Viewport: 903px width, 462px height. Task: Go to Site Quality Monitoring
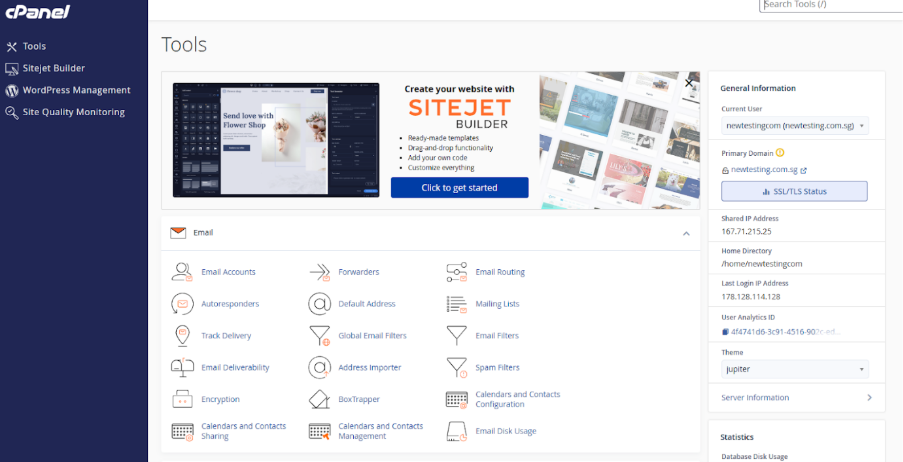click(73, 112)
